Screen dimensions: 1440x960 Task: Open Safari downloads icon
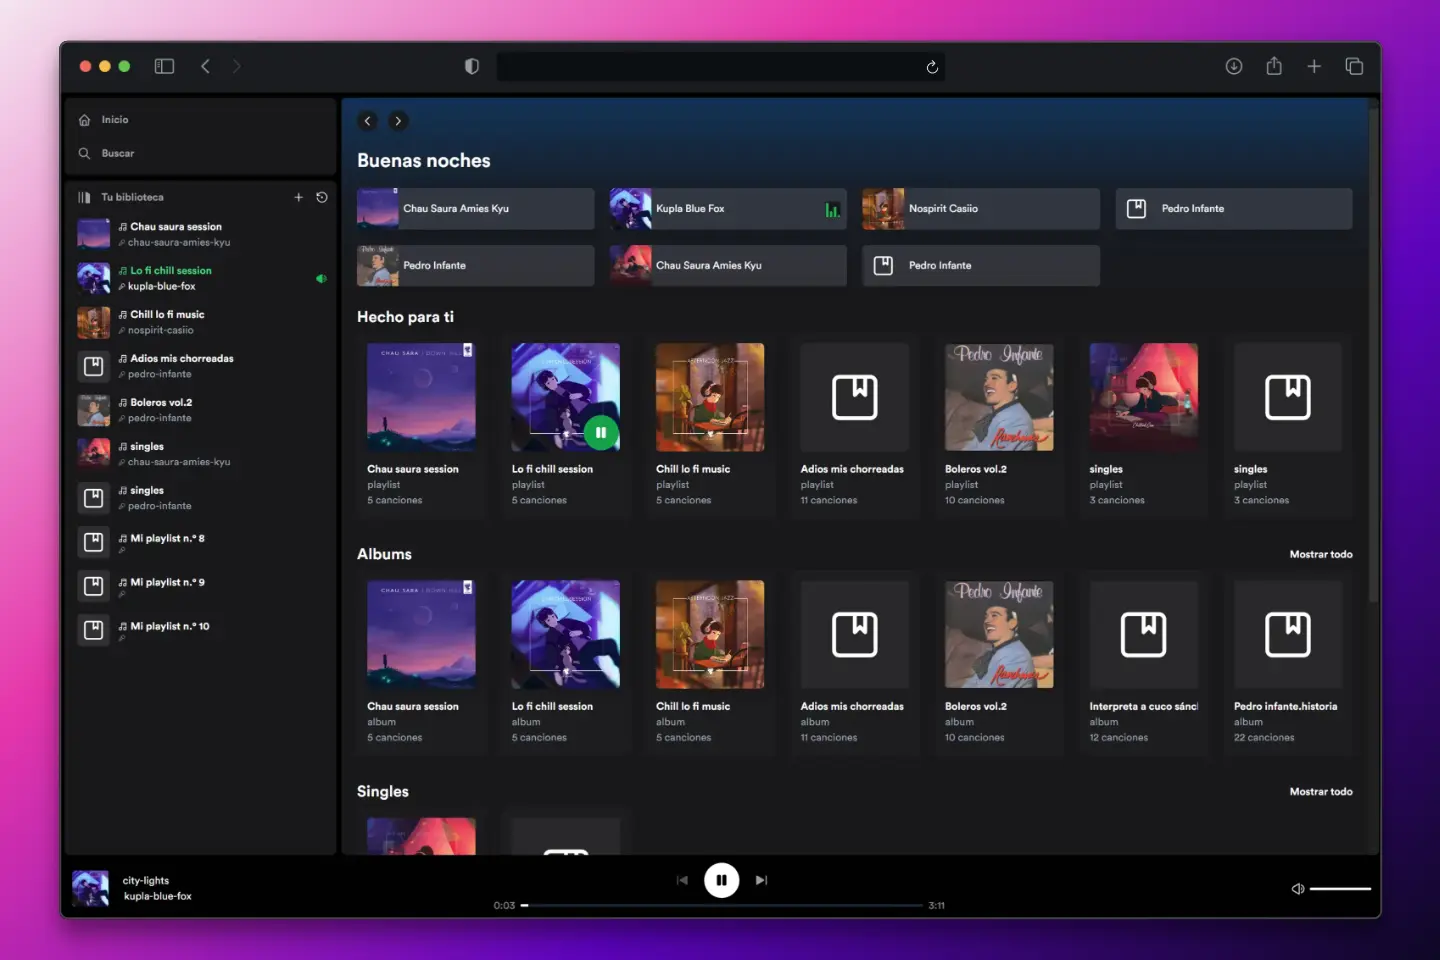[x=1234, y=66]
